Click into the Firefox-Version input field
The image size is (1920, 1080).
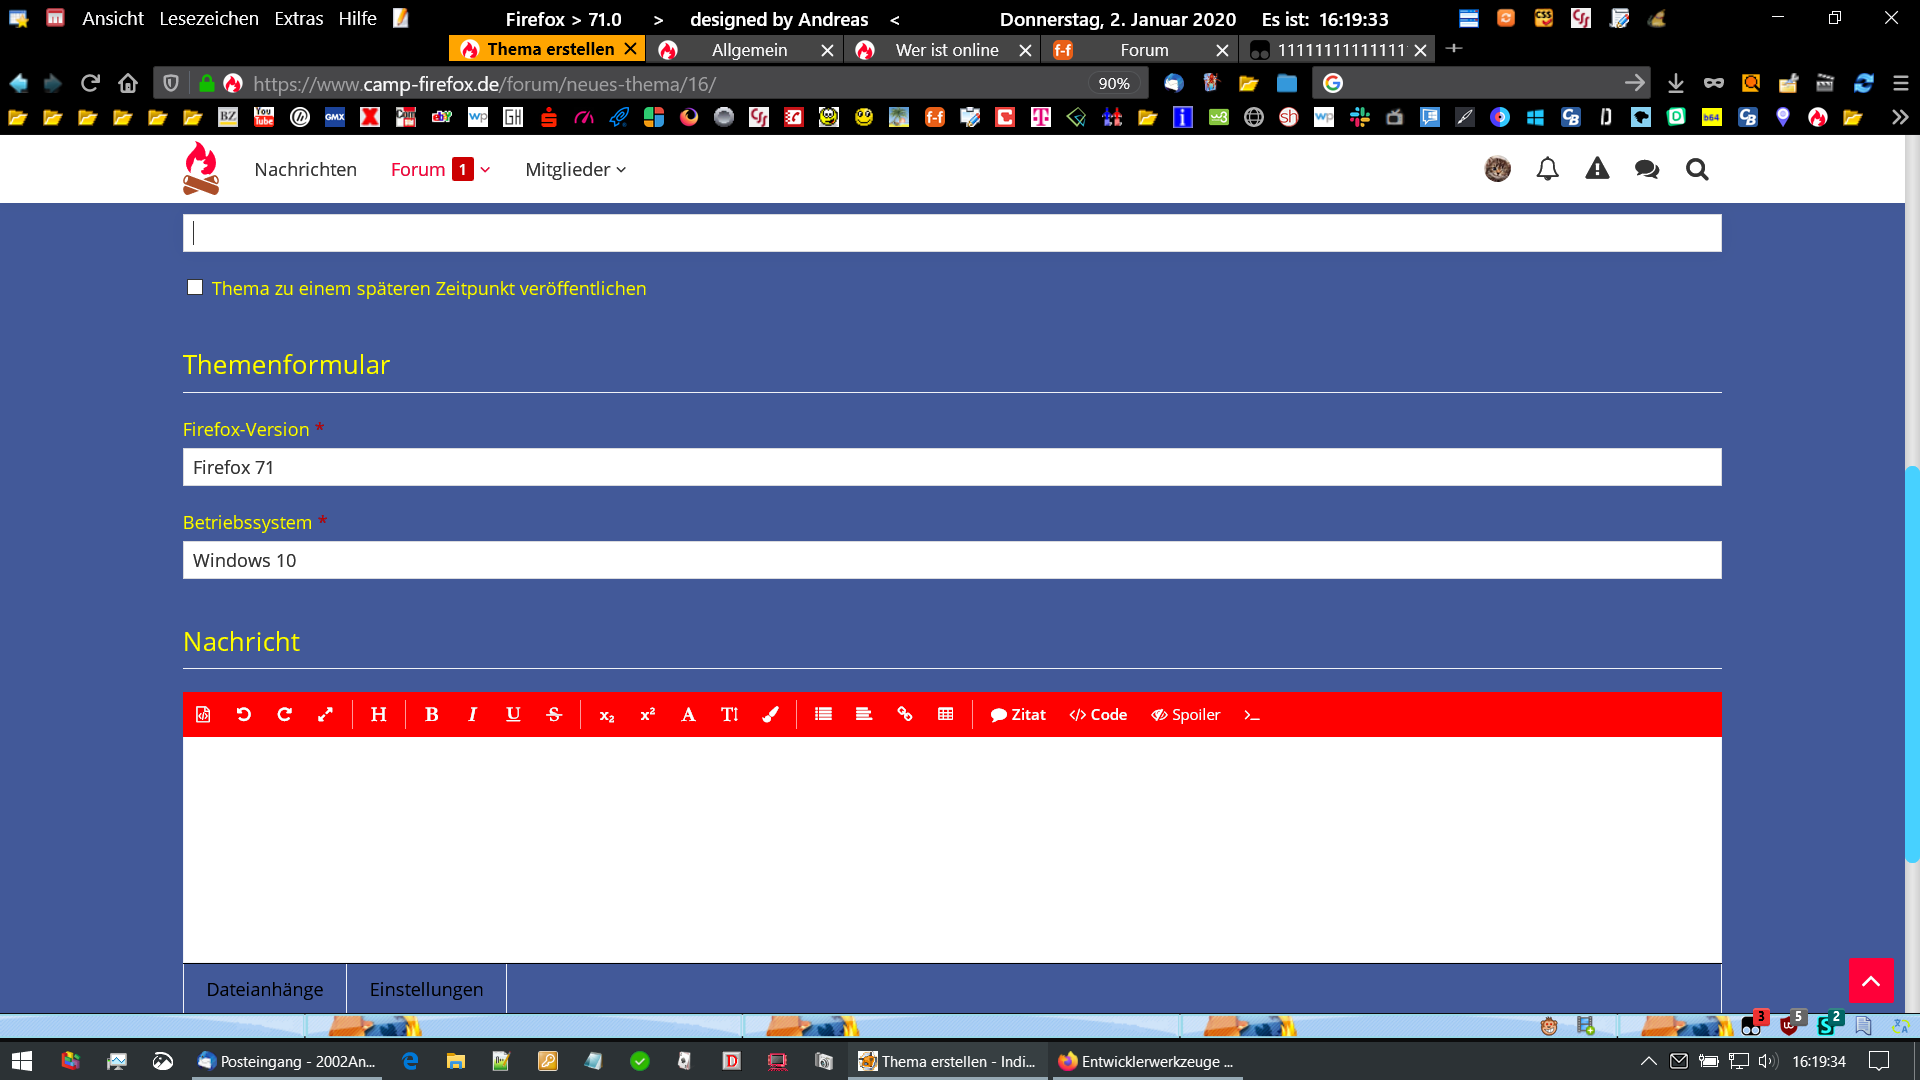(951, 467)
